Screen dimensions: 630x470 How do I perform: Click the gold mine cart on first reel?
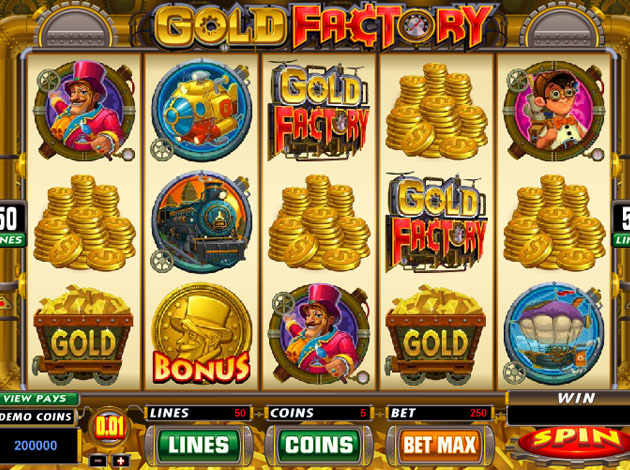[83, 334]
